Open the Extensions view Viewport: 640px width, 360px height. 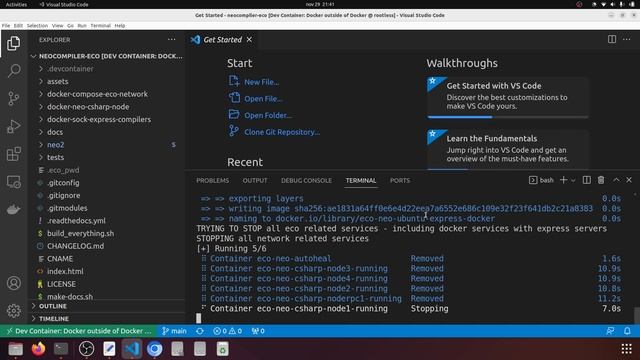[x=13, y=154]
